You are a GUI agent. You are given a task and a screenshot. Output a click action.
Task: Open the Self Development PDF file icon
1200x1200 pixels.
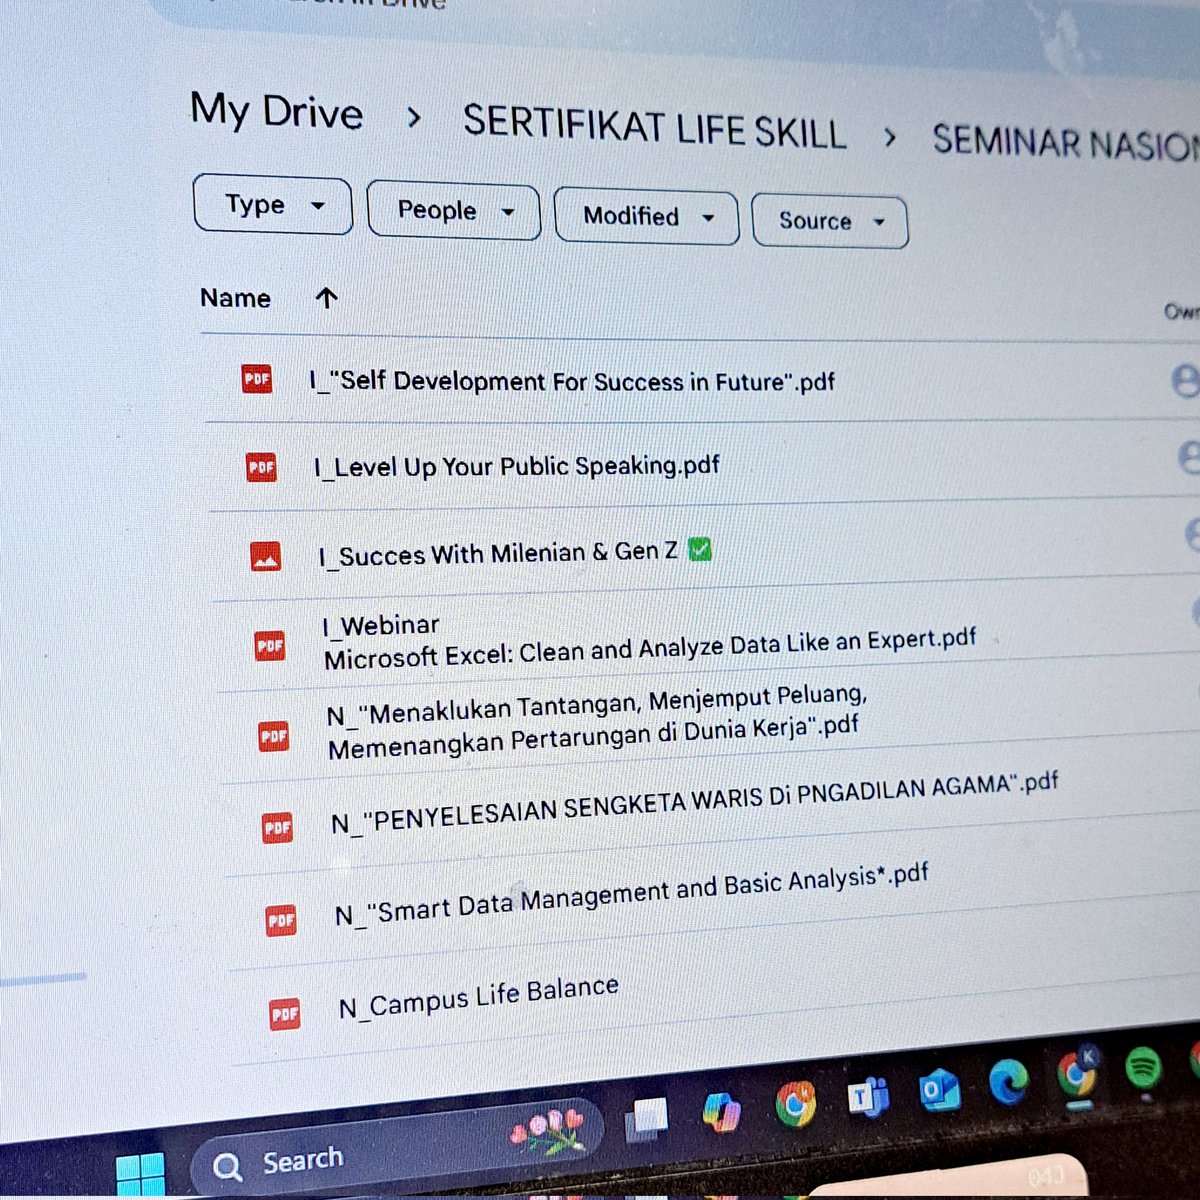(x=257, y=379)
